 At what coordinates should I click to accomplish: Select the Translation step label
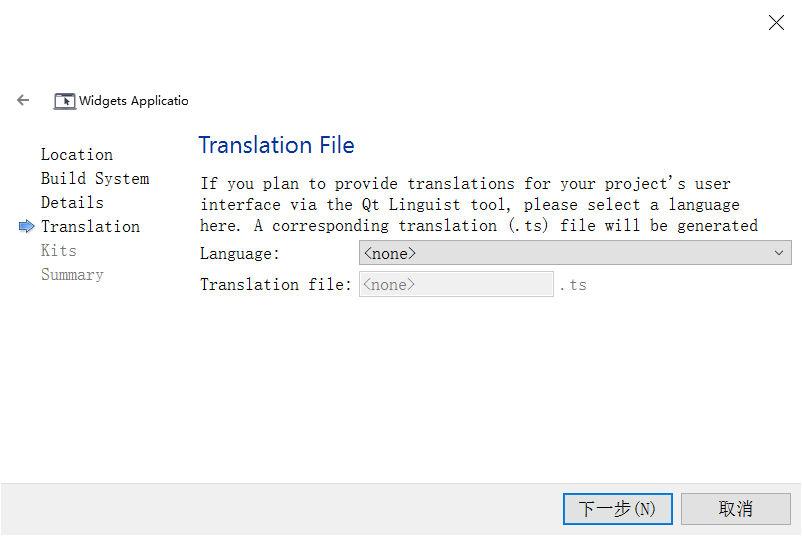91,227
